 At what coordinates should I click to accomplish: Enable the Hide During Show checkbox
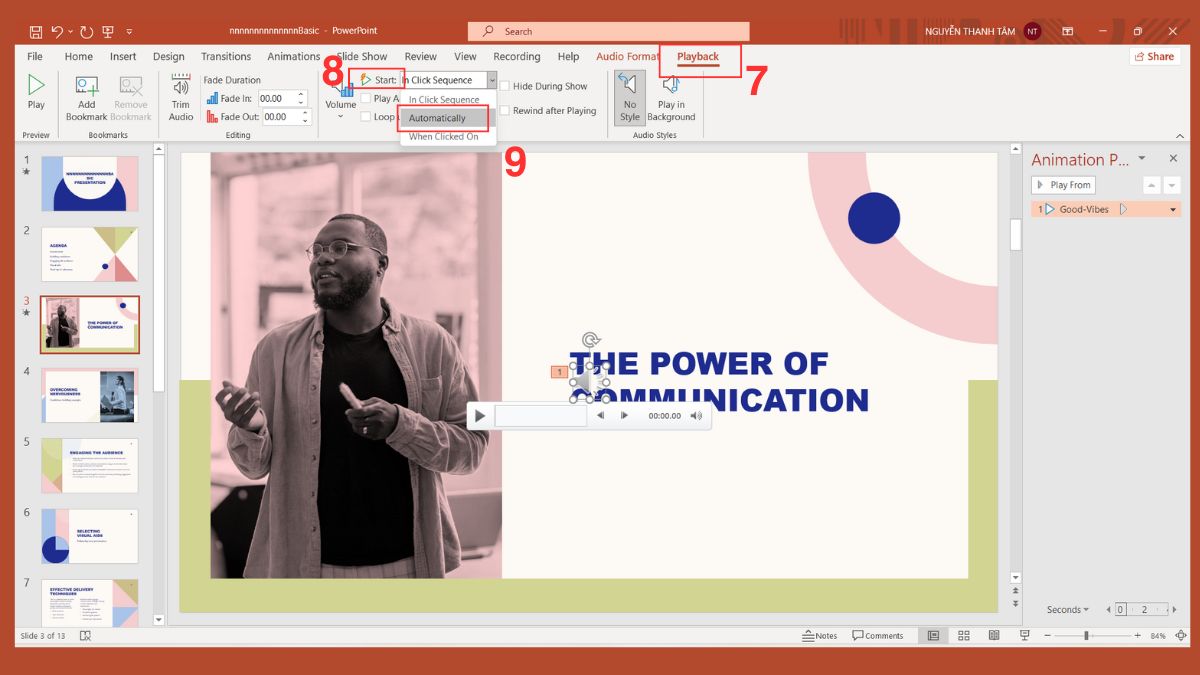click(x=506, y=86)
